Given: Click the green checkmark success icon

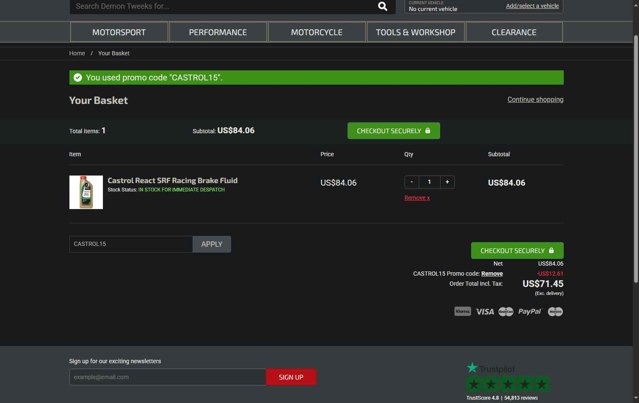Looking at the screenshot, I should click(77, 77).
